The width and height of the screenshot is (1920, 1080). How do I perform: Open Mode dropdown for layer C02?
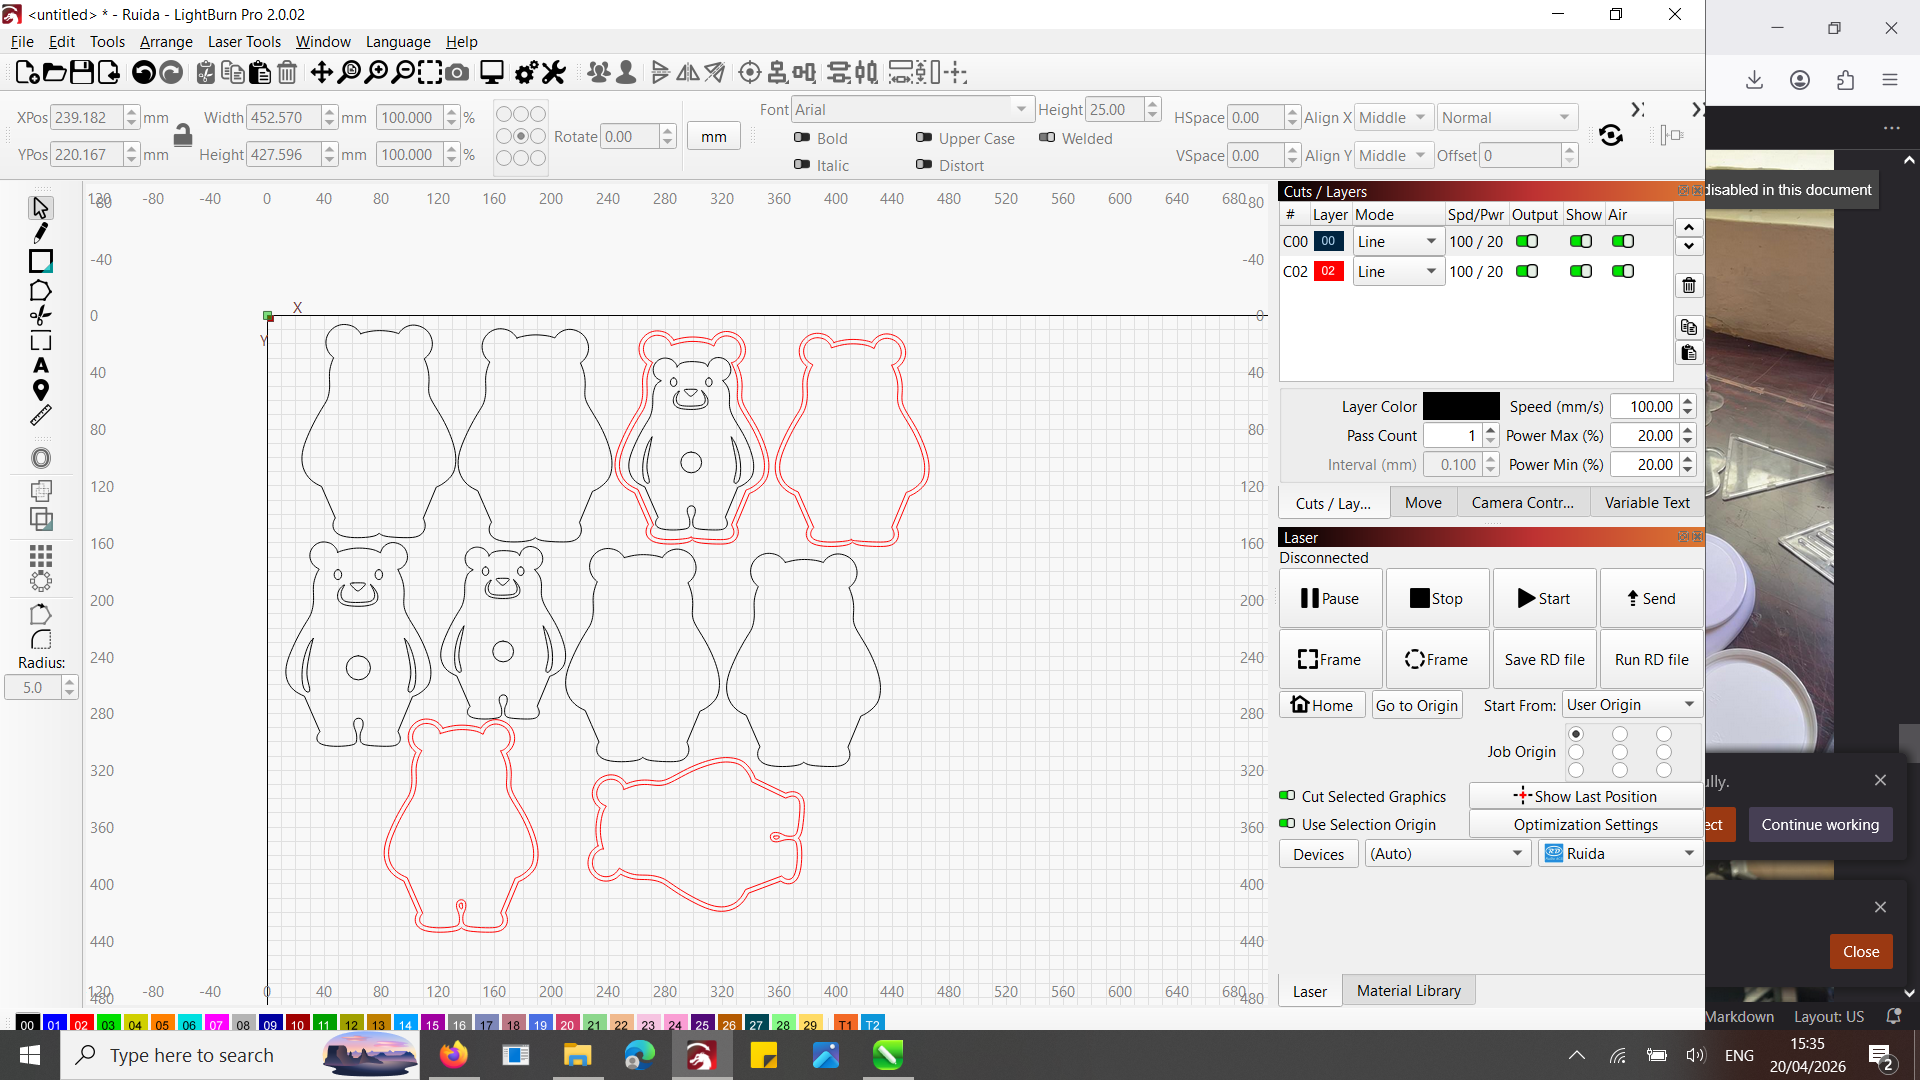[x=1398, y=272]
